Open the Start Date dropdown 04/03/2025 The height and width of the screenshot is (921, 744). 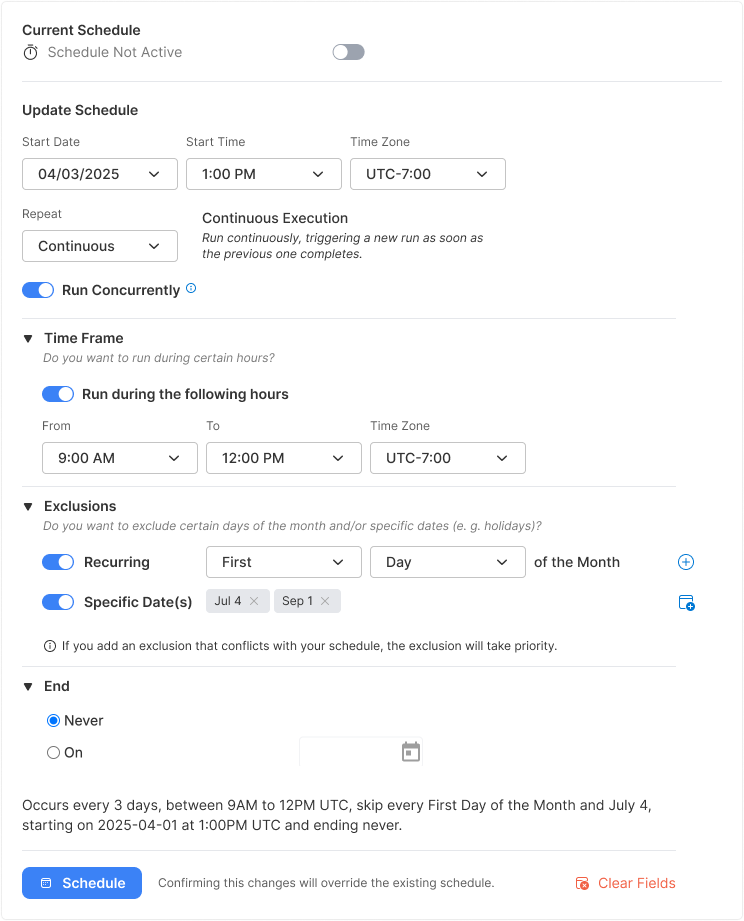click(100, 174)
